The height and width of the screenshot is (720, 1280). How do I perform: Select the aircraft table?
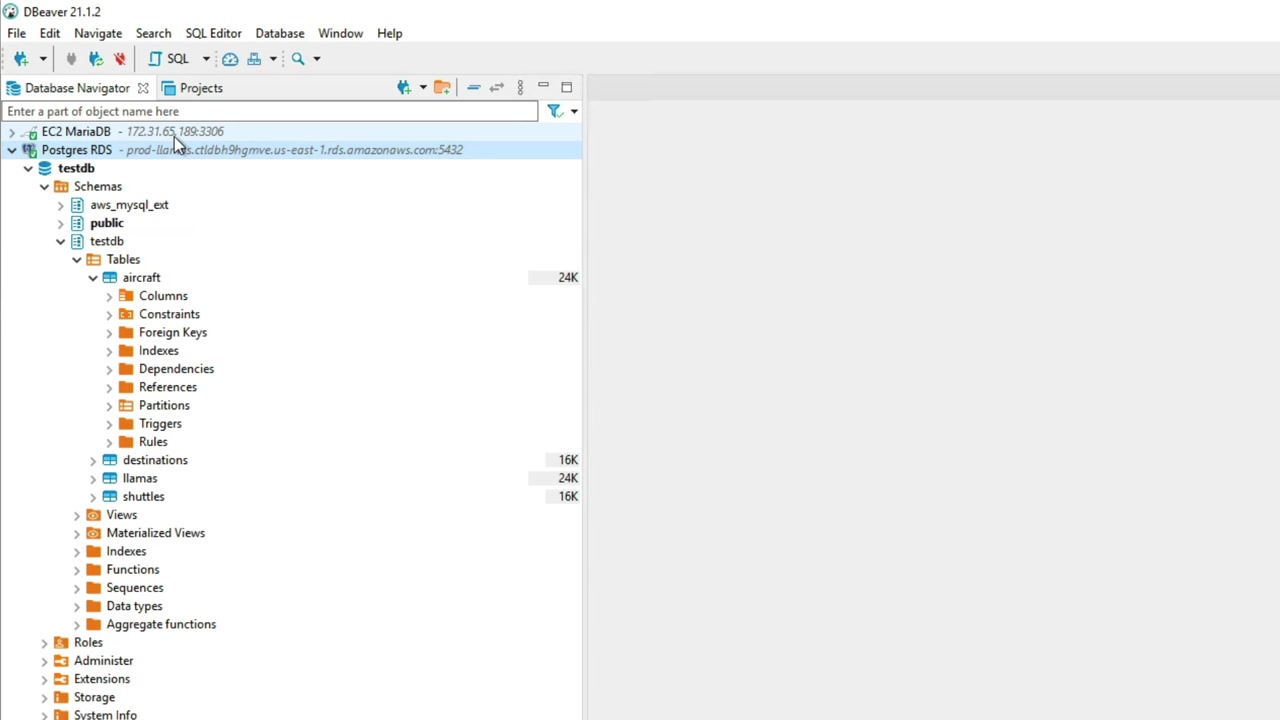pos(141,278)
